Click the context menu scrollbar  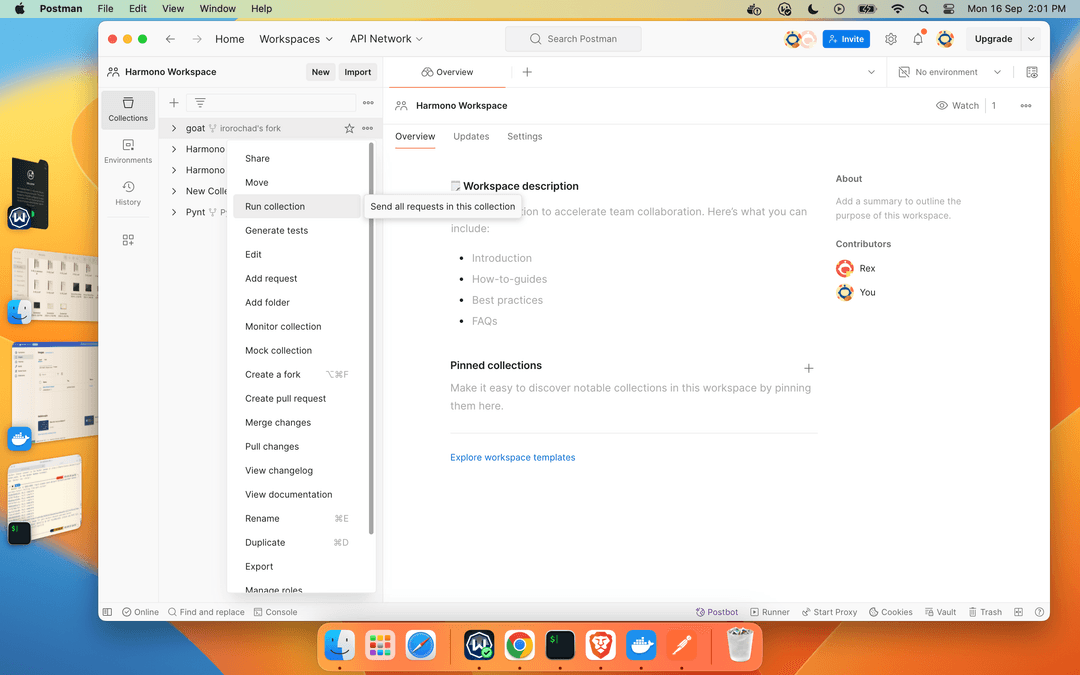tap(371, 340)
